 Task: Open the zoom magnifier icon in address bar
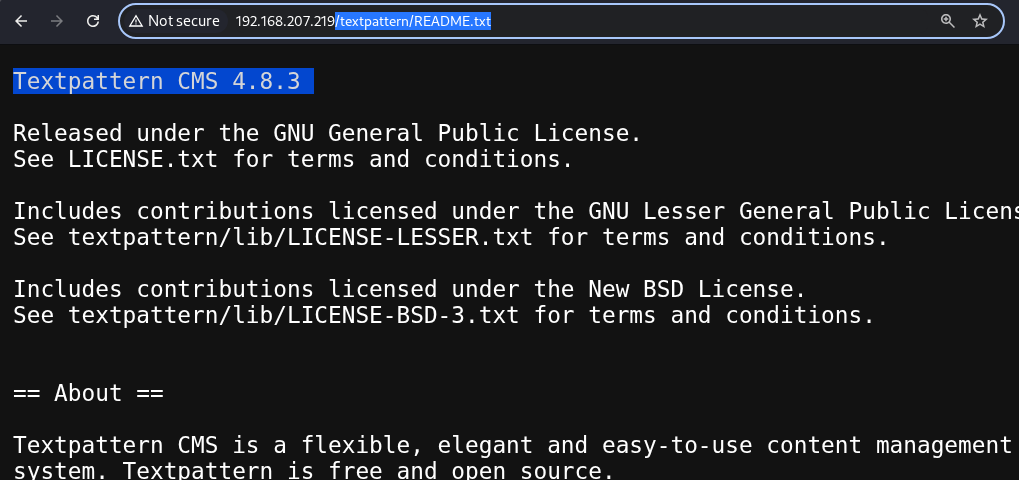tap(948, 21)
